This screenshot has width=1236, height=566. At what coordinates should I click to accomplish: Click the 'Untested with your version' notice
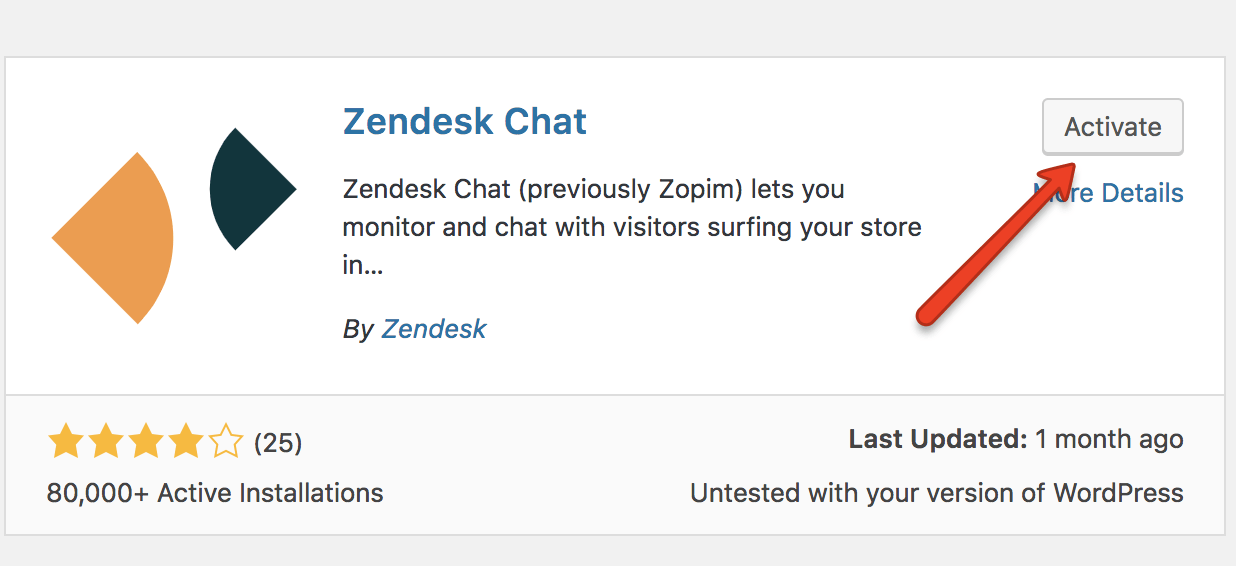coord(936,493)
